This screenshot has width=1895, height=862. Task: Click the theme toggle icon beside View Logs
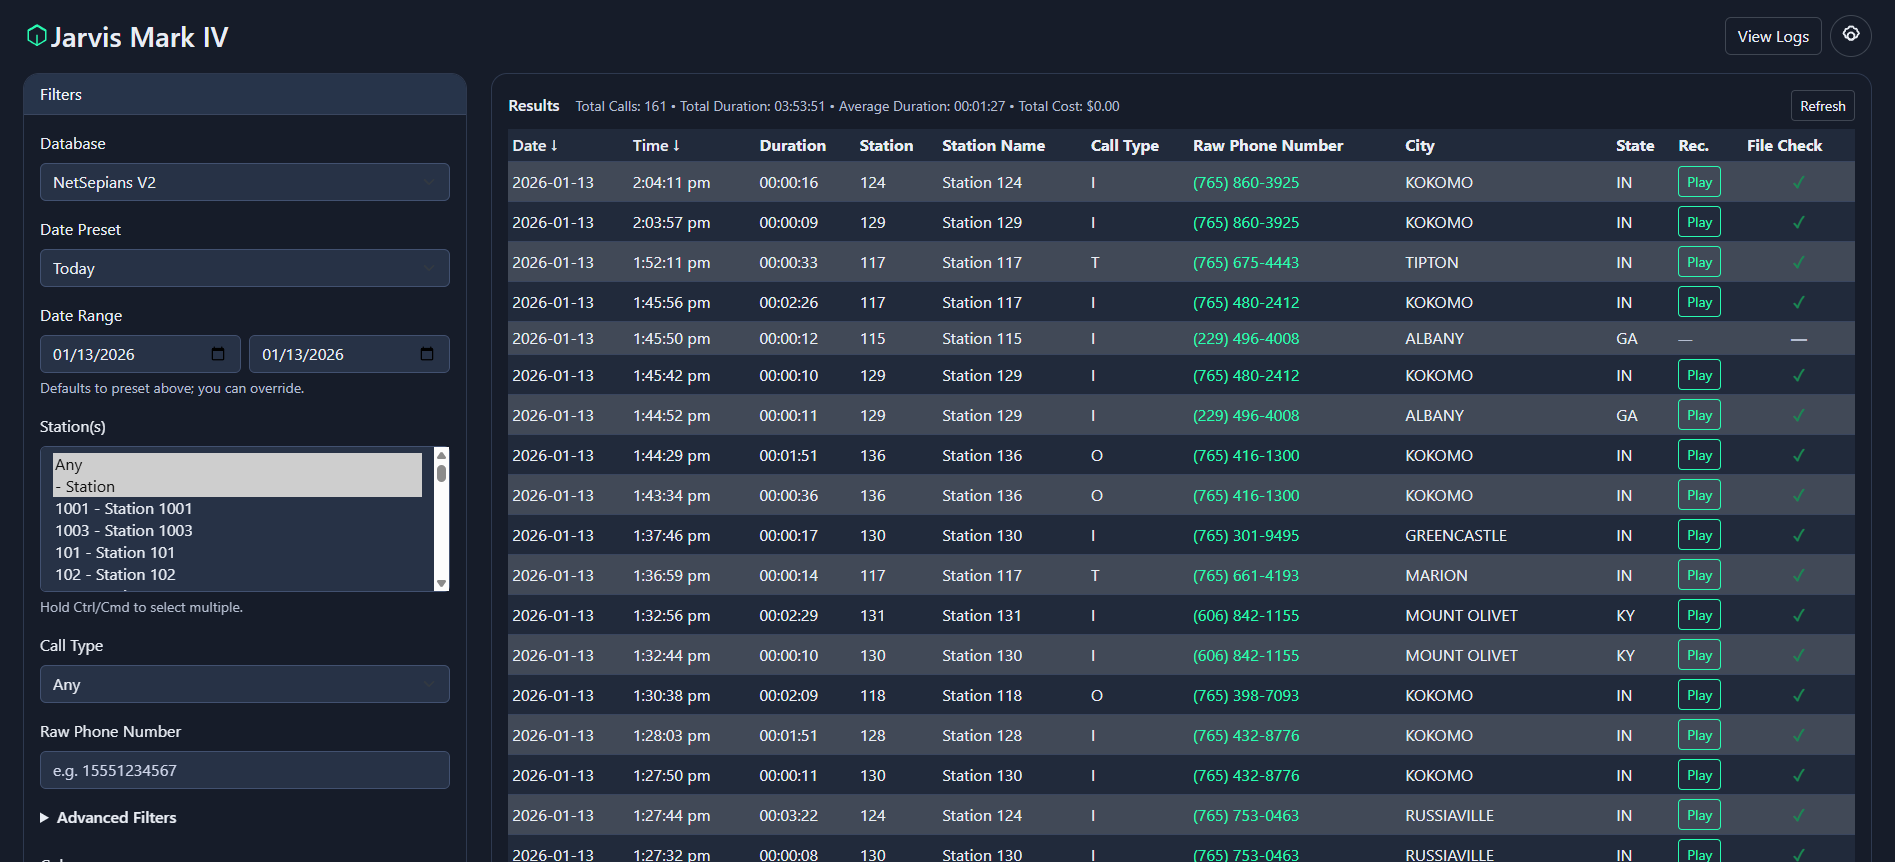tap(1851, 36)
